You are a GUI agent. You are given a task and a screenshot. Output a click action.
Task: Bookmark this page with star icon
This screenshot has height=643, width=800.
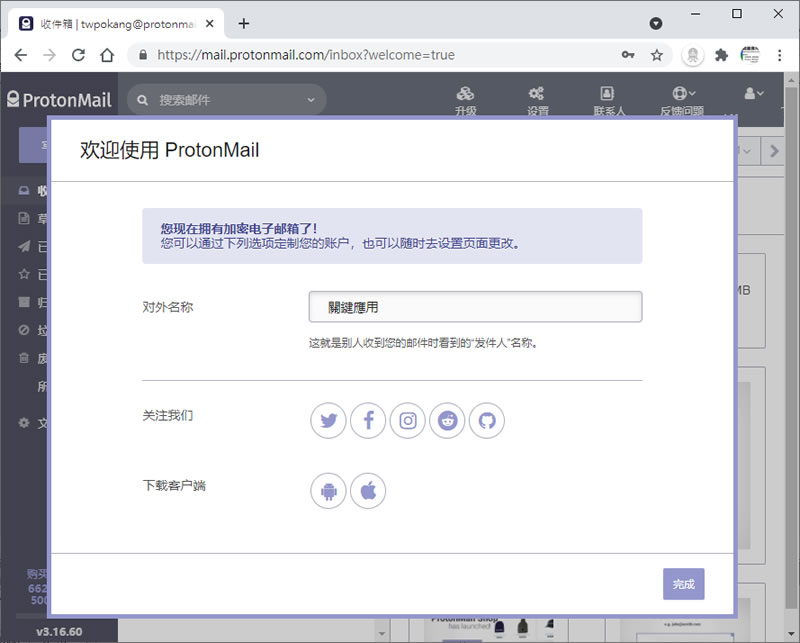657,55
